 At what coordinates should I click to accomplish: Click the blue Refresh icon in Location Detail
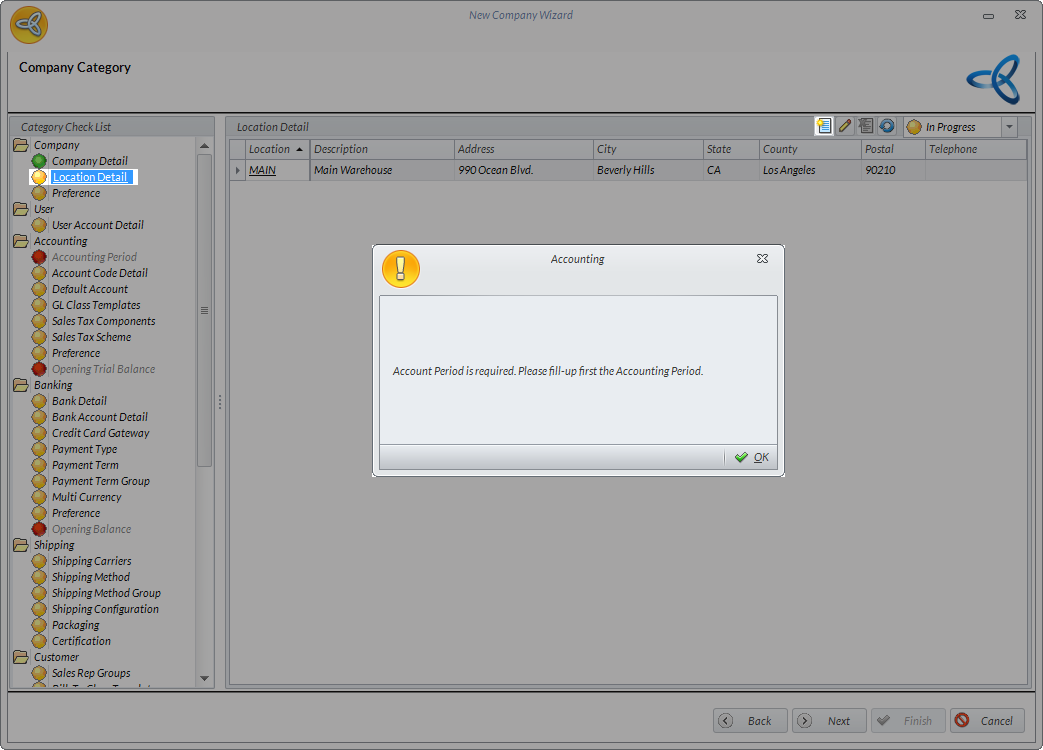click(887, 126)
